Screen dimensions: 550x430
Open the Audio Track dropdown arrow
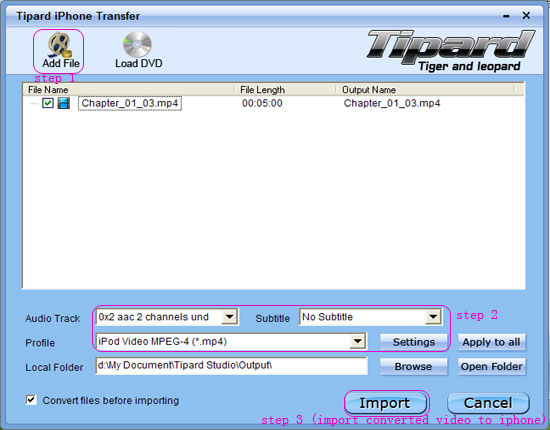tap(229, 317)
